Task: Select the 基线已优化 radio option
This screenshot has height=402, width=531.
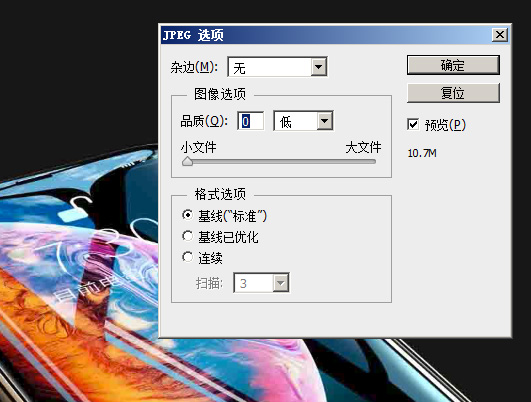Action: 187,236
